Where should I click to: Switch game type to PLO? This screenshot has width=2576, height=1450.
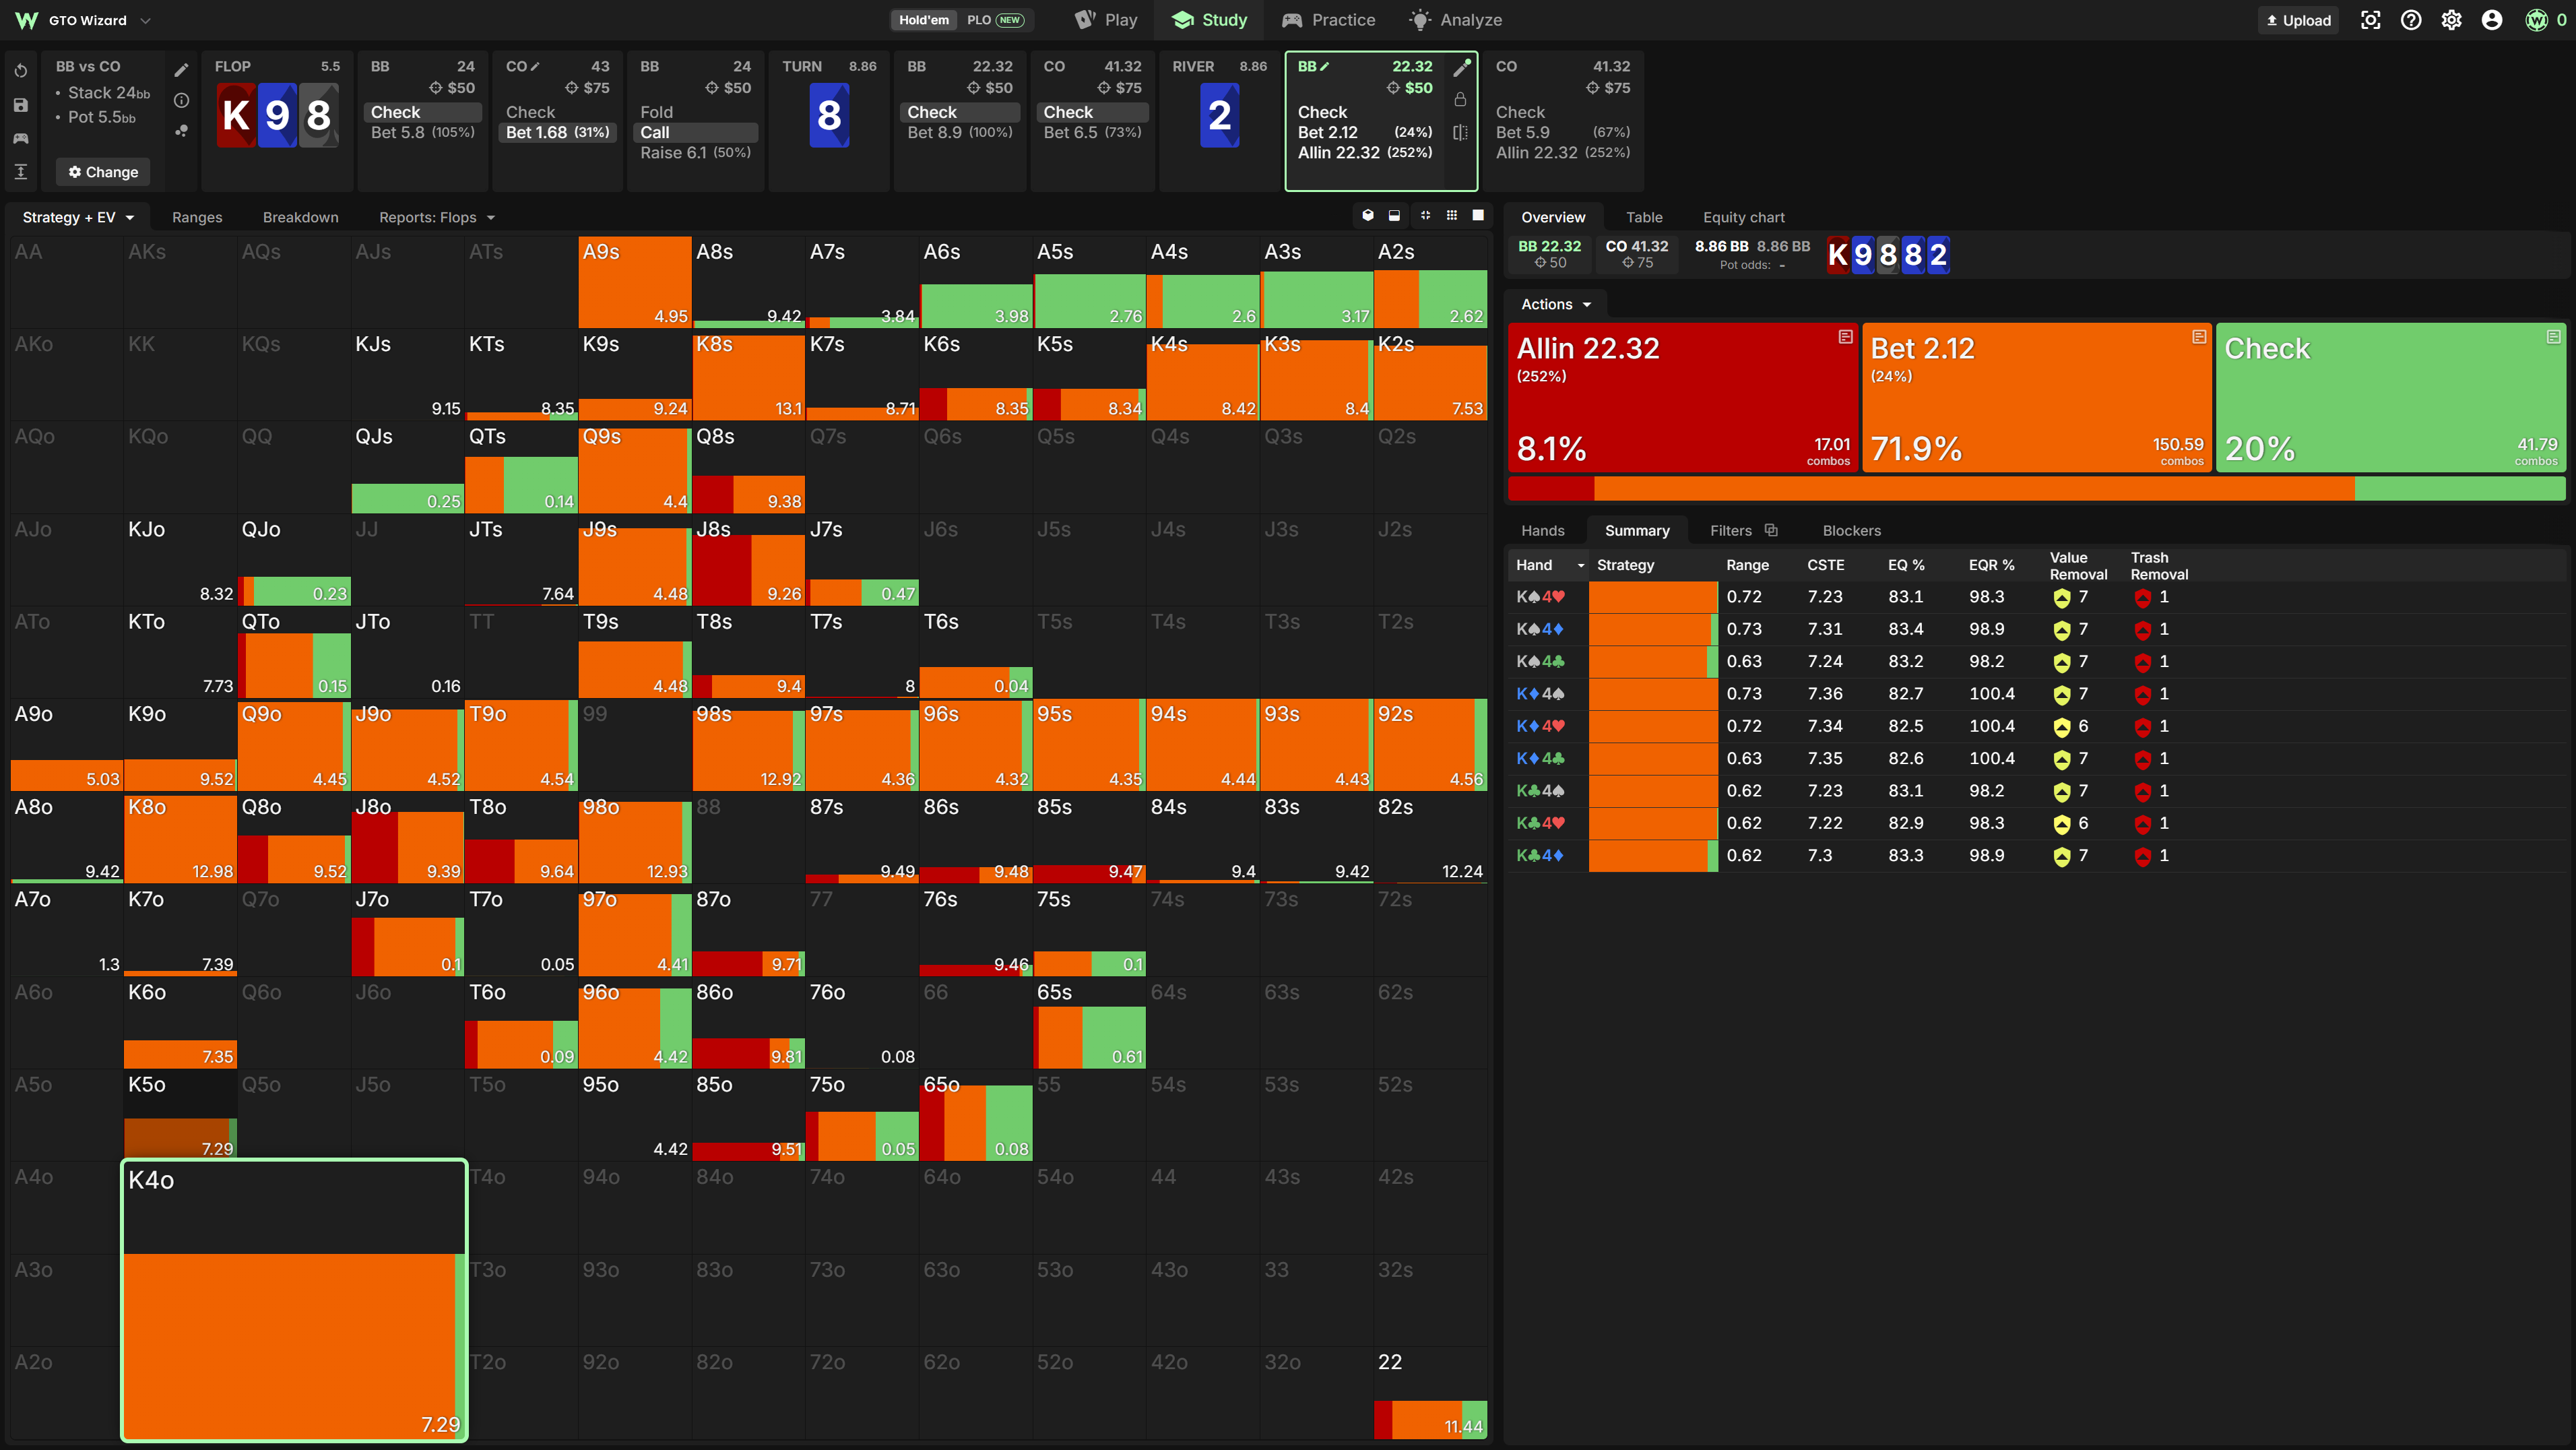(x=995, y=20)
